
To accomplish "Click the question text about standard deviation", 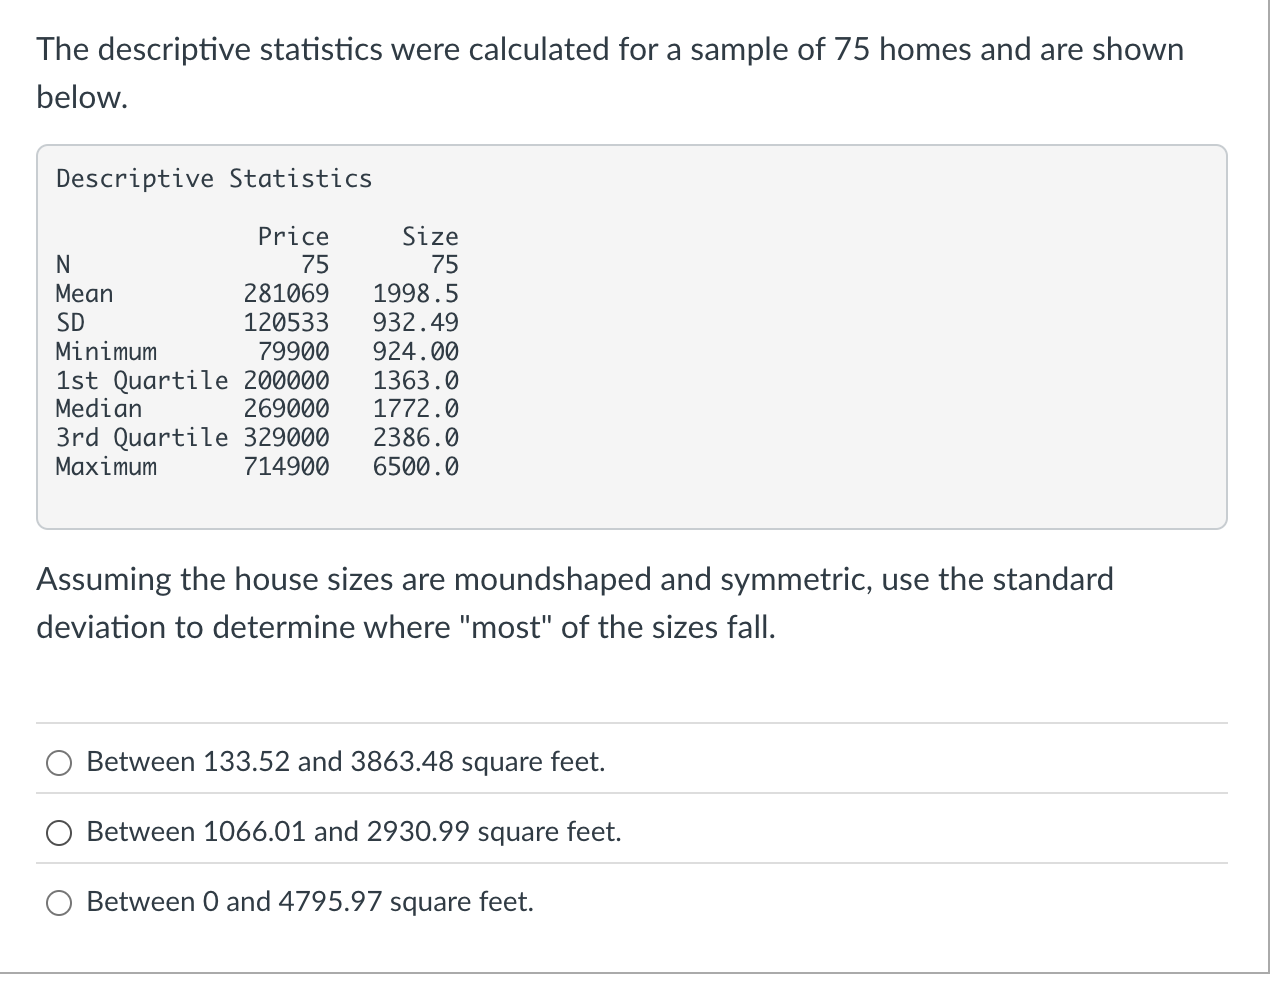I will click(x=575, y=603).
